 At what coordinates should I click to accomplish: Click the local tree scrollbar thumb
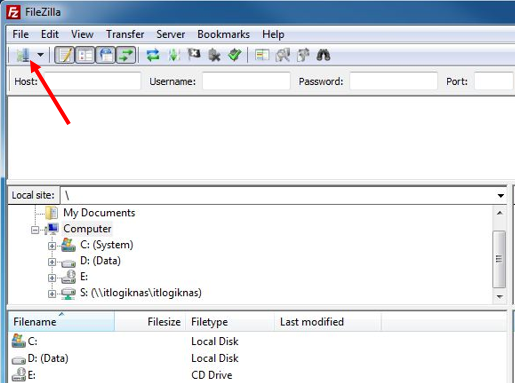pyautogui.click(x=499, y=259)
